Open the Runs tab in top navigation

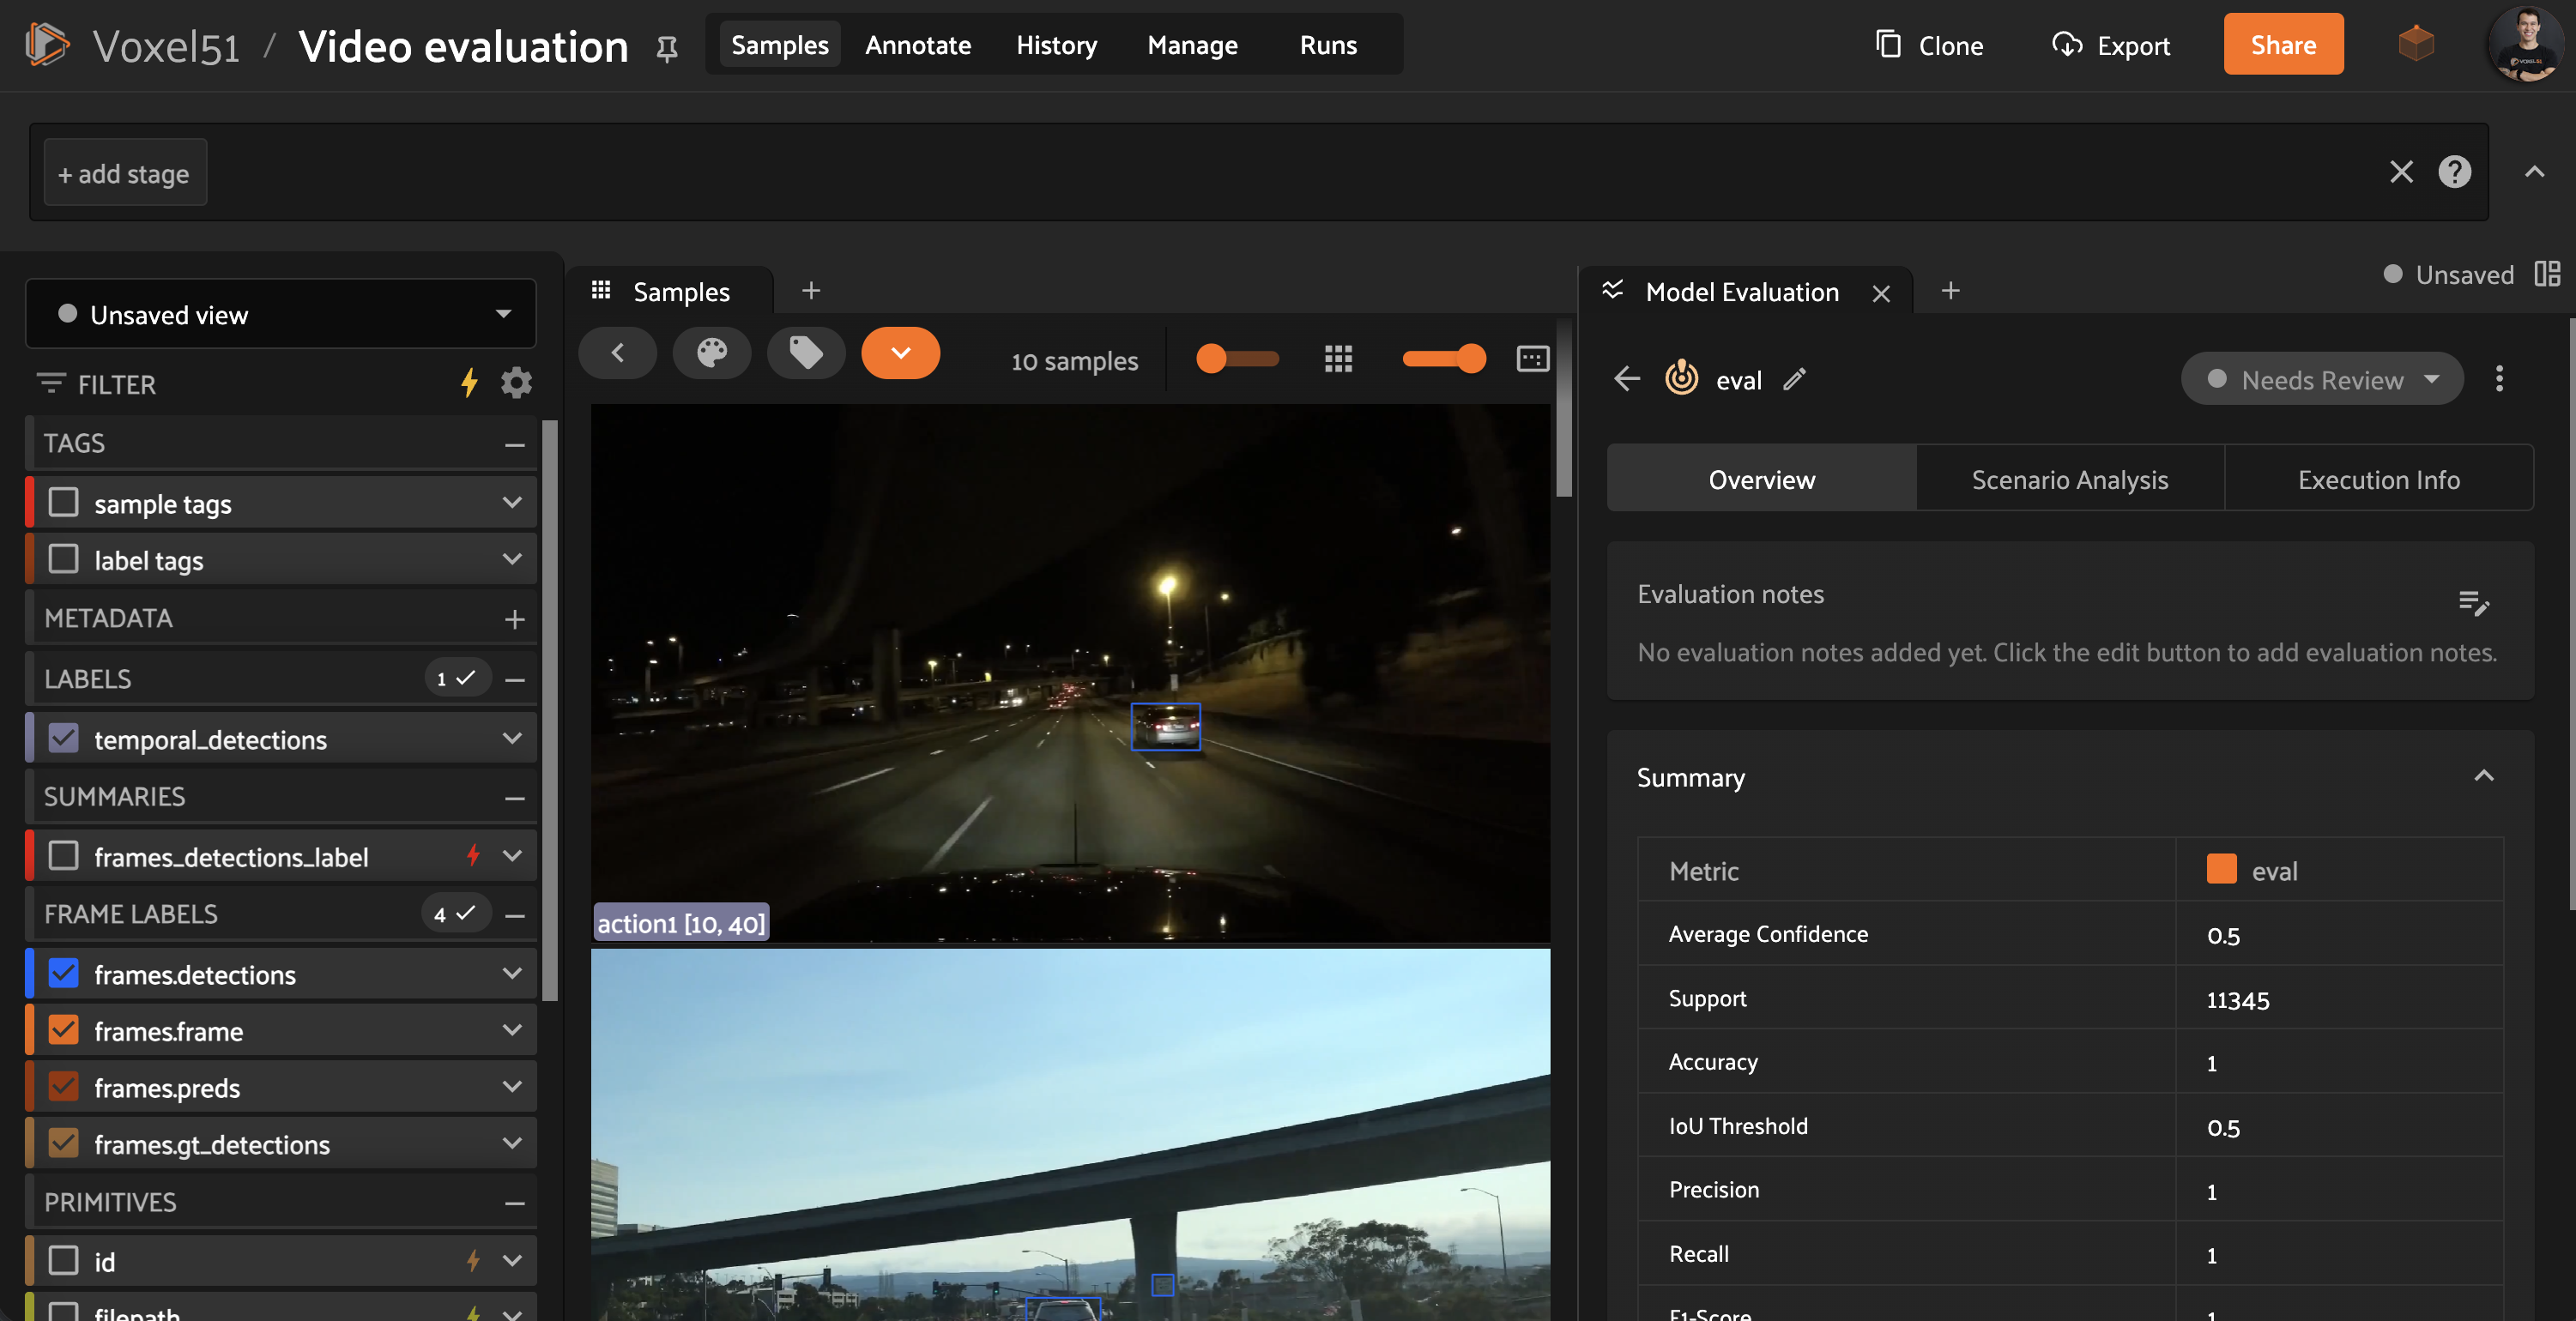pos(1328,45)
